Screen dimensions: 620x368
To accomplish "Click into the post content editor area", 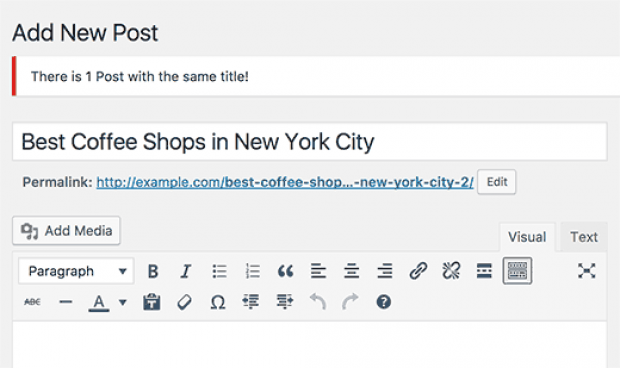I will point(310,345).
